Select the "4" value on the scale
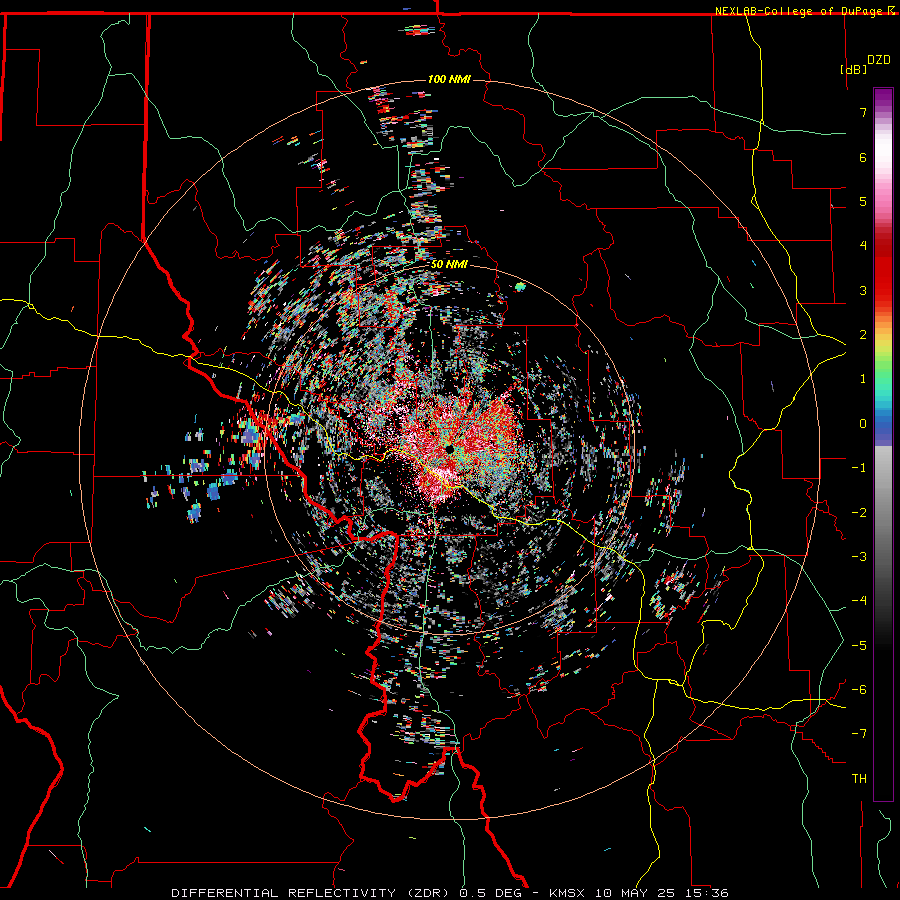The width and height of the screenshot is (900, 900). tap(863, 246)
